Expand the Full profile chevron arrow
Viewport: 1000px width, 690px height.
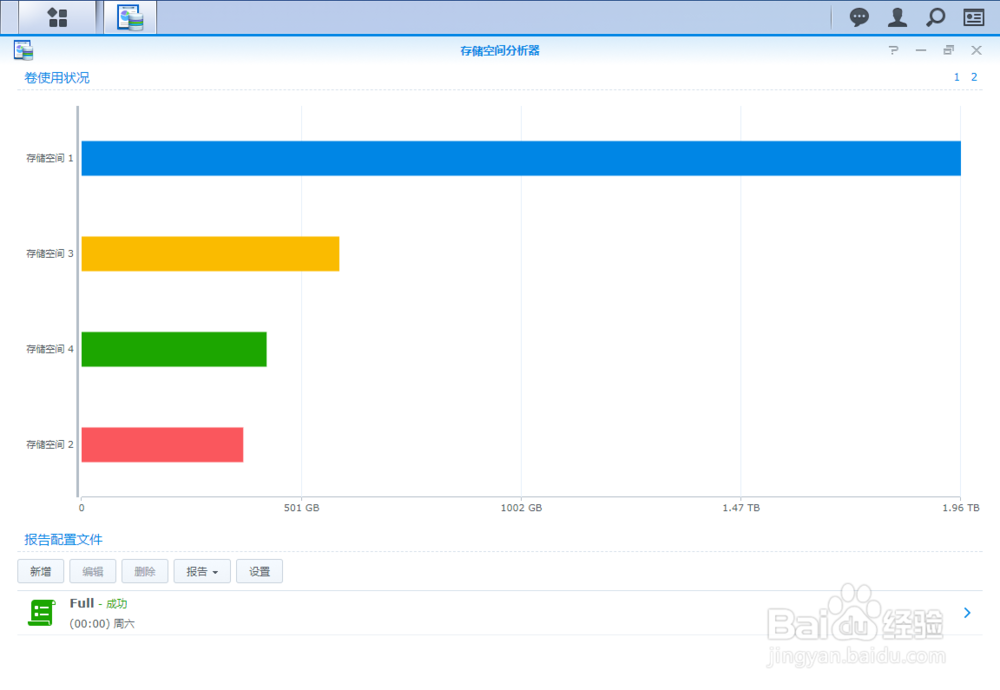[967, 613]
